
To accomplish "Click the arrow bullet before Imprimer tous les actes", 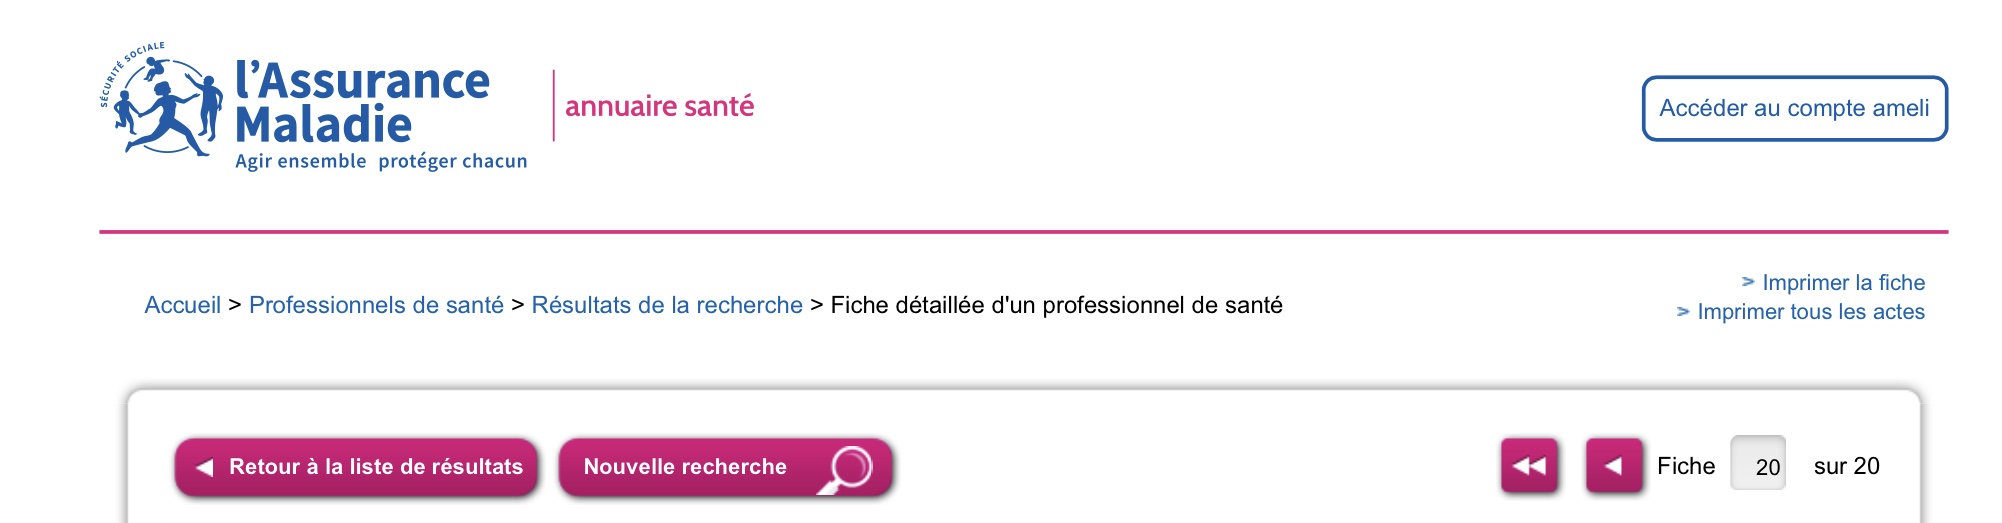I will point(1683,312).
